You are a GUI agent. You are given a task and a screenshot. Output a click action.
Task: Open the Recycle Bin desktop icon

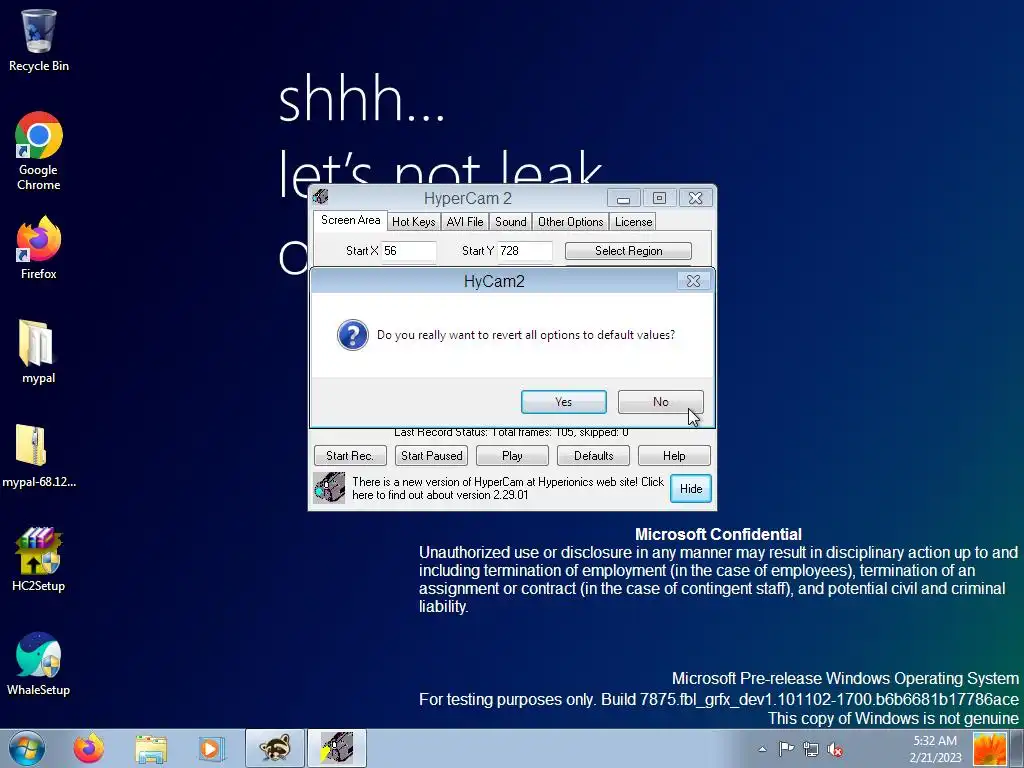[x=39, y=40]
